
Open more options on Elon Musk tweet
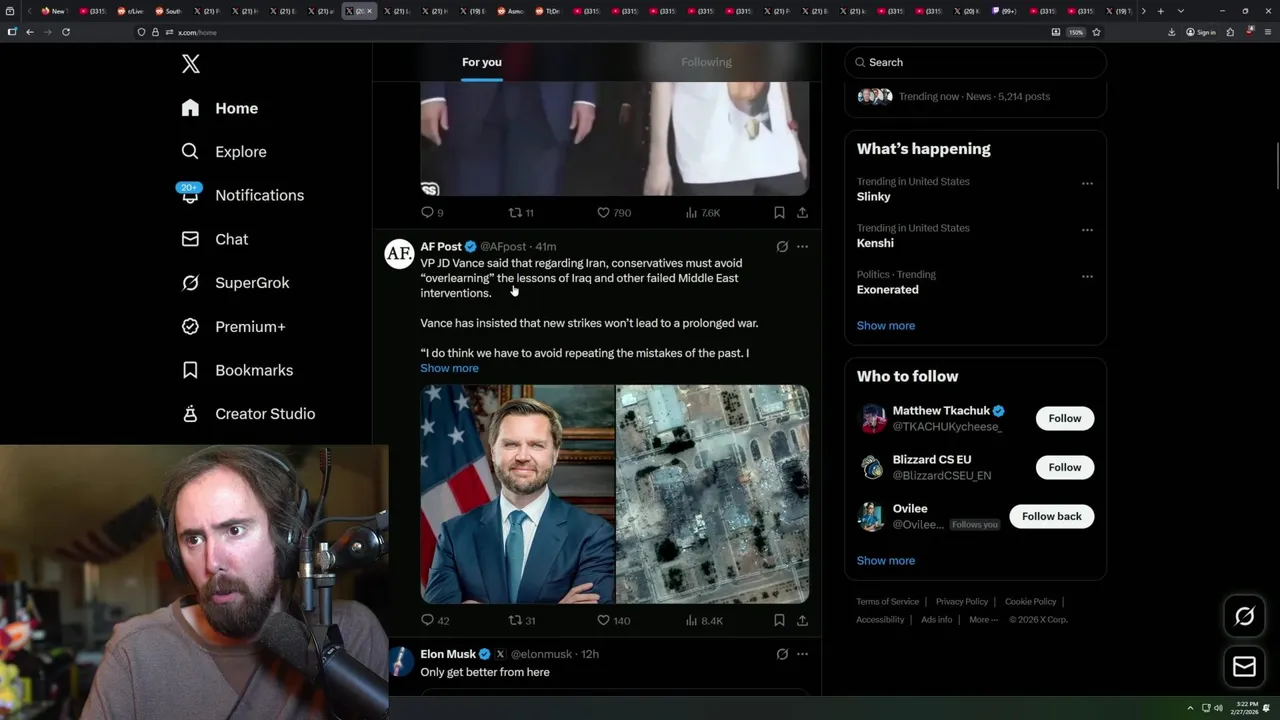pyautogui.click(x=802, y=654)
